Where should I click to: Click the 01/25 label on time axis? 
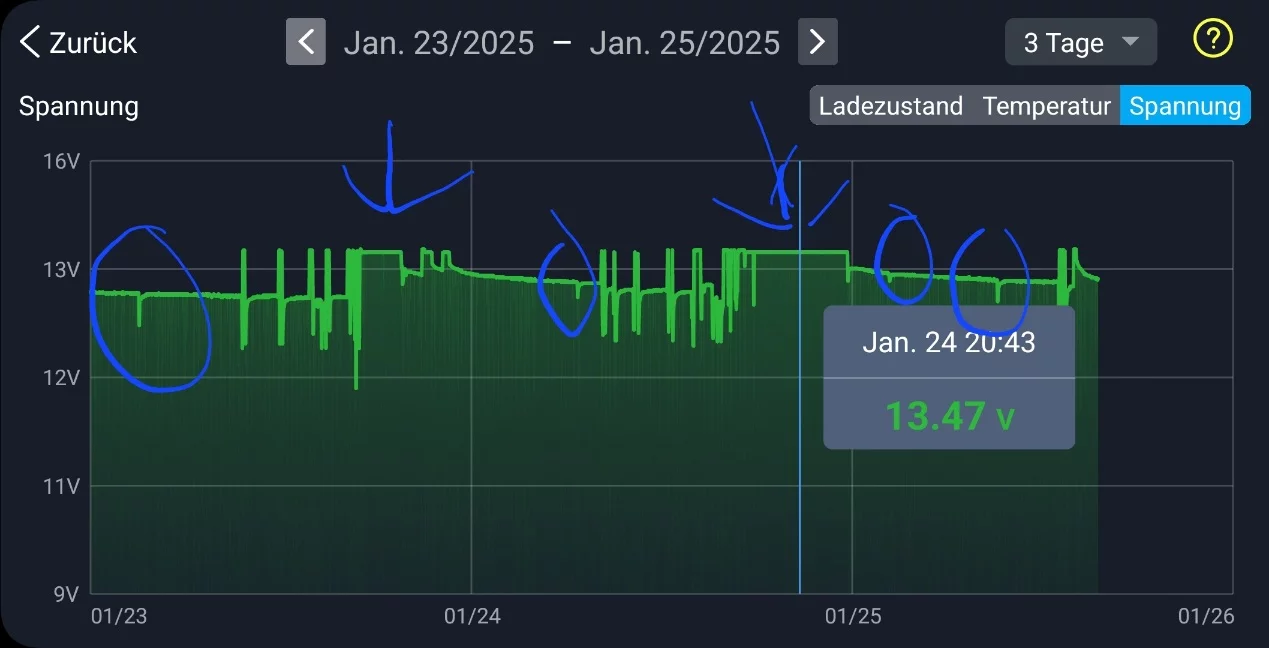tap(853, 617)
